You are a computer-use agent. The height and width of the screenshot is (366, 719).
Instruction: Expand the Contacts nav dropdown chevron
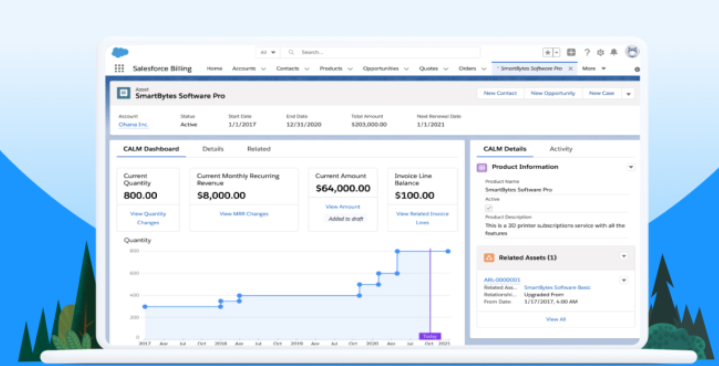pyautogui.click(x=307, y=69)
